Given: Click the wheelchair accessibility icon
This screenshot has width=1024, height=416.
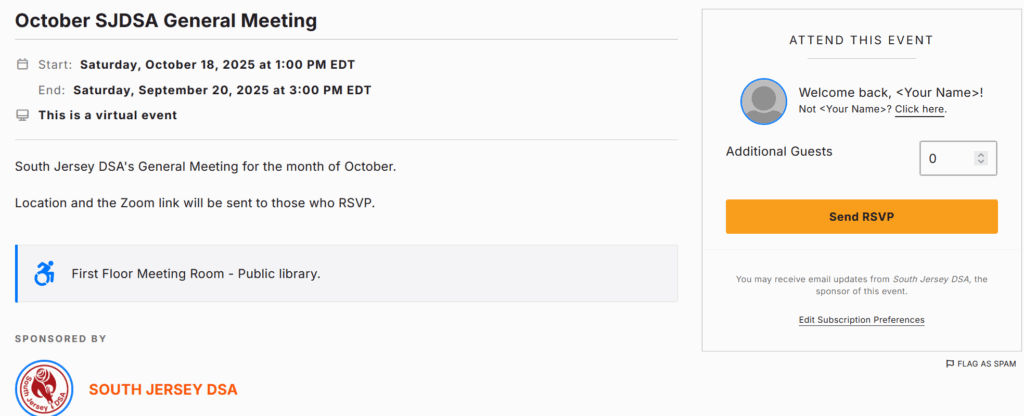Looking at the screenshot, I should tap(45, 273).
